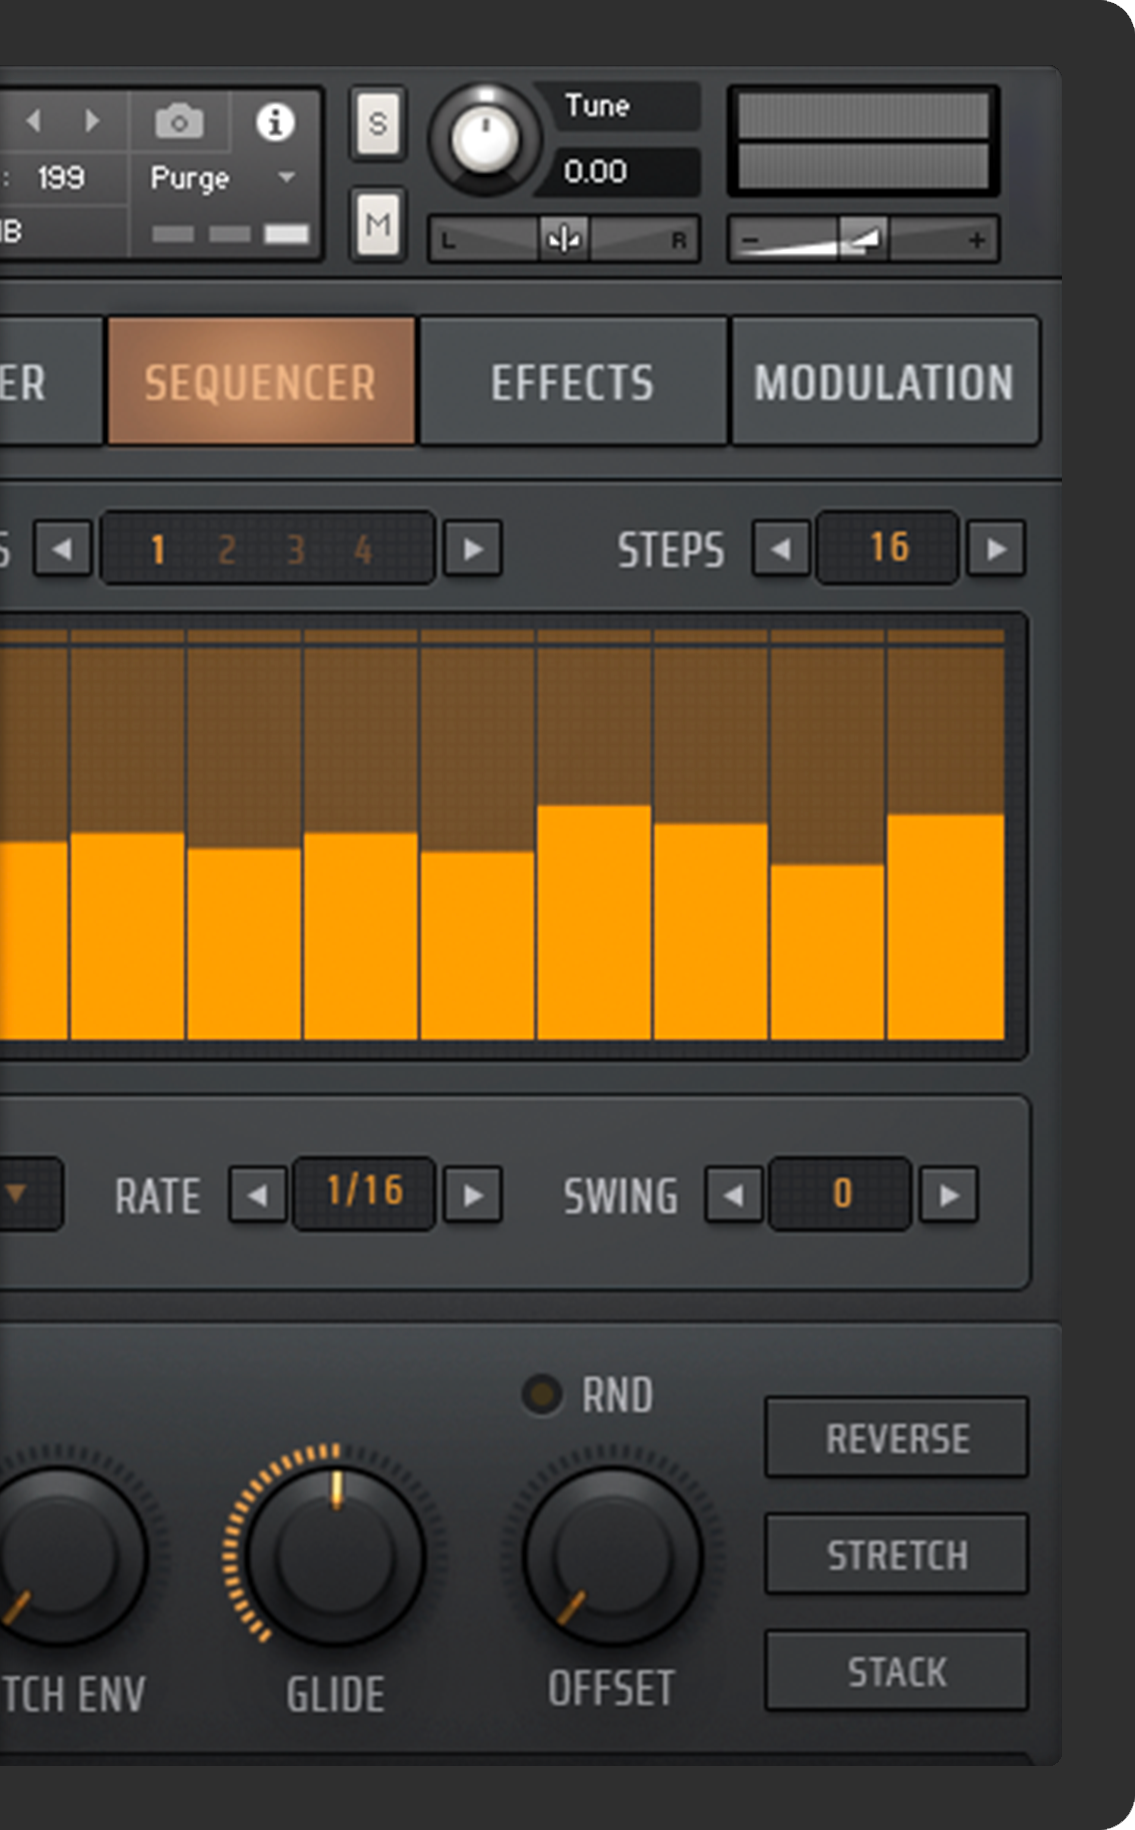The height and width of the screenshot is (1830, 1135).
Task: Click the SWING left arrow
Action: (734, 1195)
